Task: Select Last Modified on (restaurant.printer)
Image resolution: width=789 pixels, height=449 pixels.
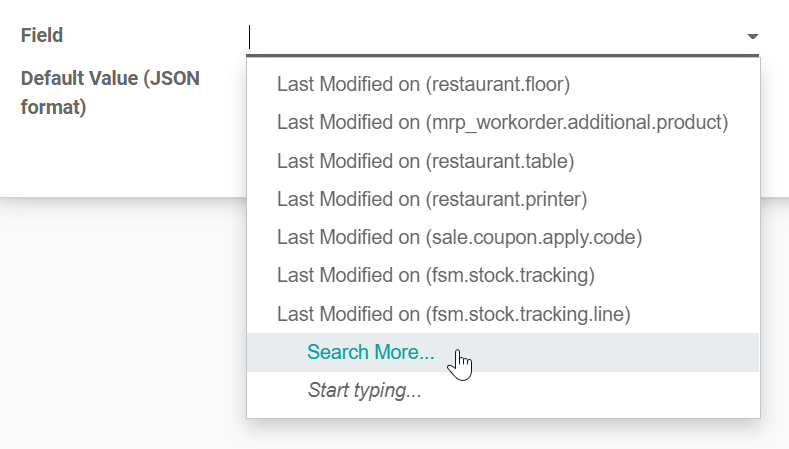Action: (431, 199)
